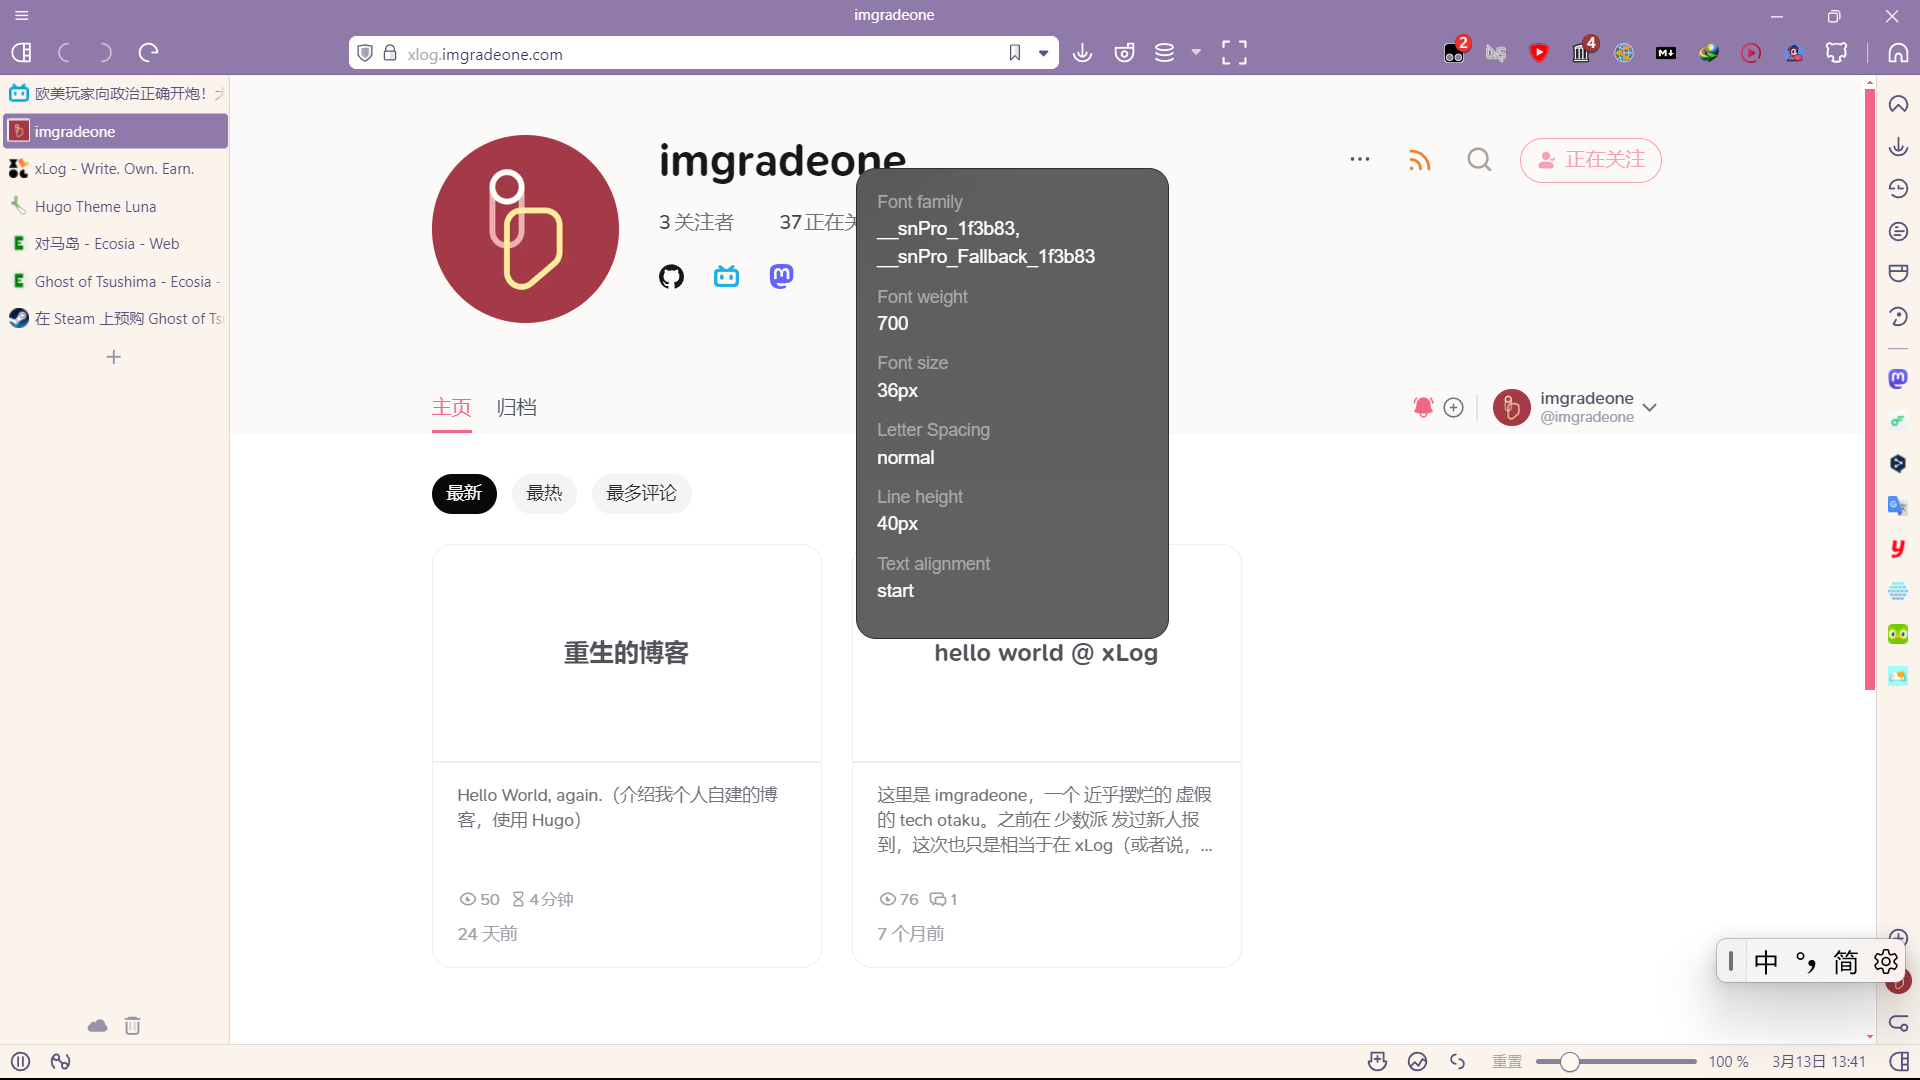This screenshot has width=1920, height=1080.
Task: Switch to the 欧美玩家向政治正确开炮 tab
Action: [116, 94]
